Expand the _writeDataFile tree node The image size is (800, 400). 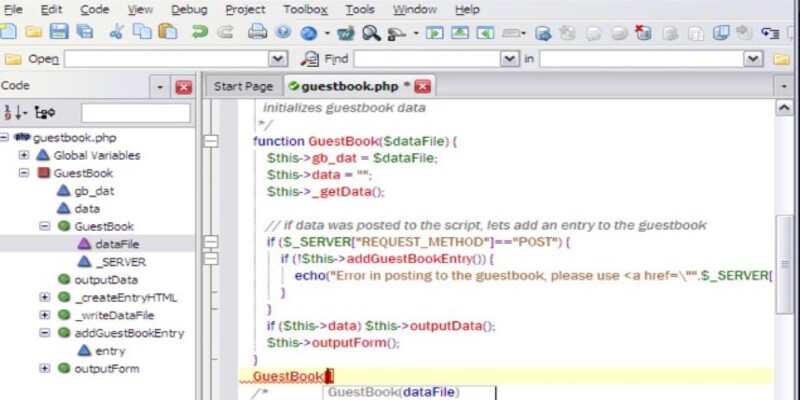click(x=45, y=315)
